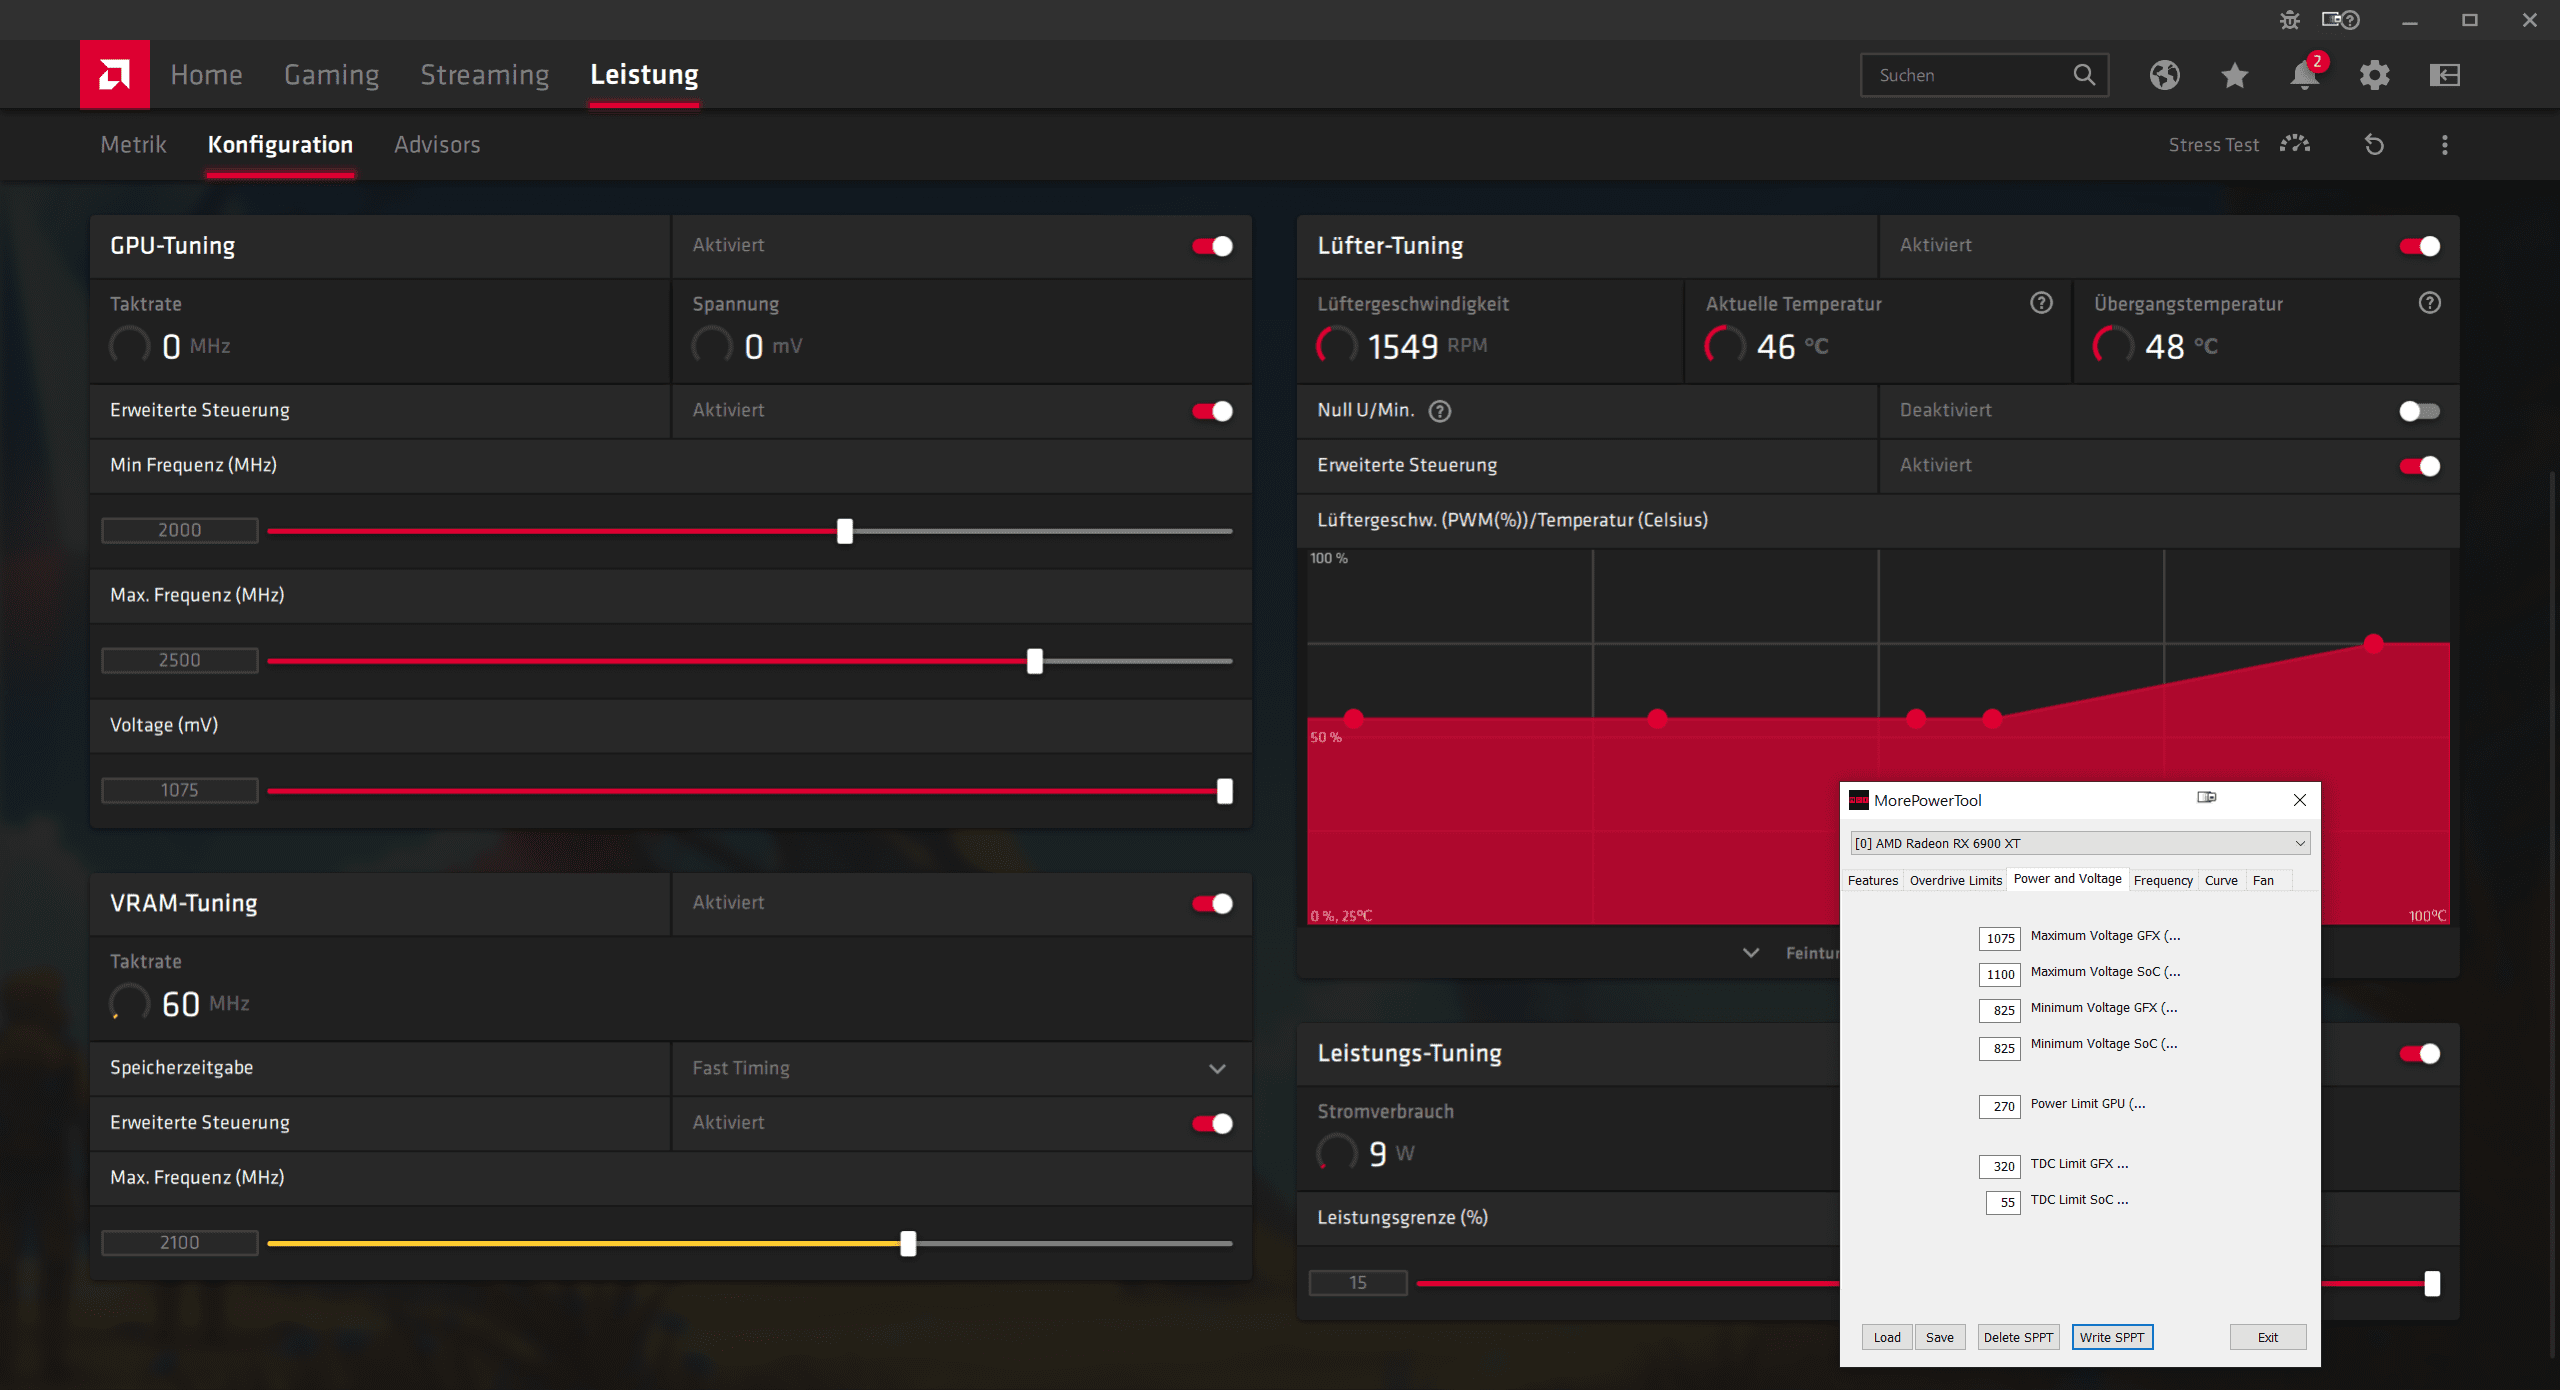Image resolution: width=2560 pixels, height=1390 pixels.
Task: Click the Write SPPT button
Action: 2111,1337
